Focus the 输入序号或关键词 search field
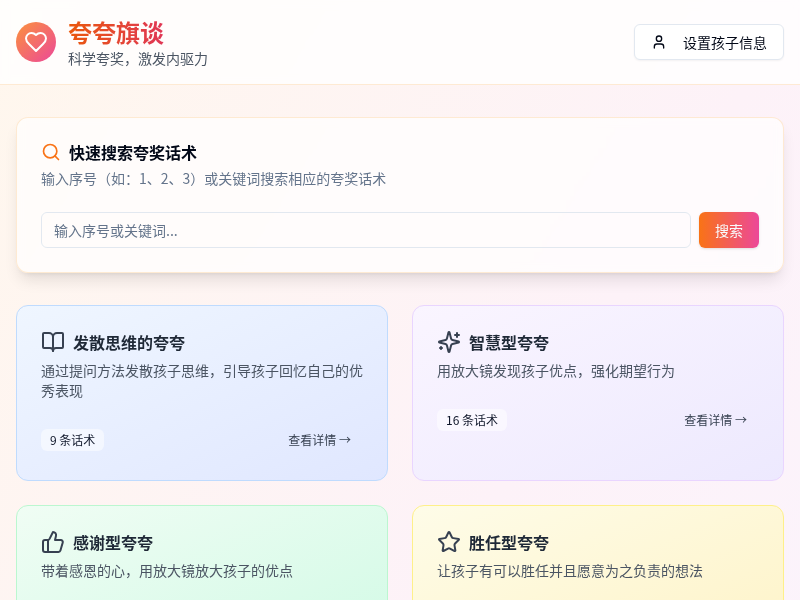The height and width of the screenshot is (600, 800). 366,230
